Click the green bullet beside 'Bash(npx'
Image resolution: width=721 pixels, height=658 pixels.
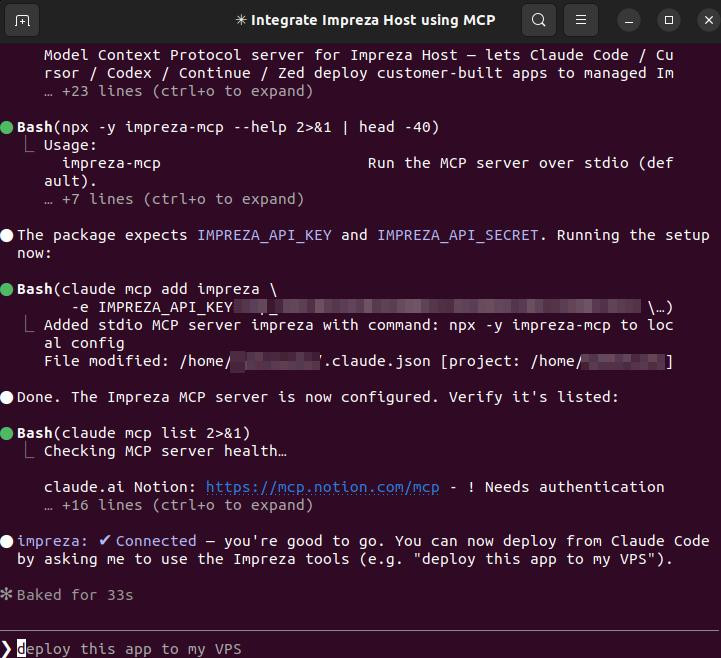[7, 127]
